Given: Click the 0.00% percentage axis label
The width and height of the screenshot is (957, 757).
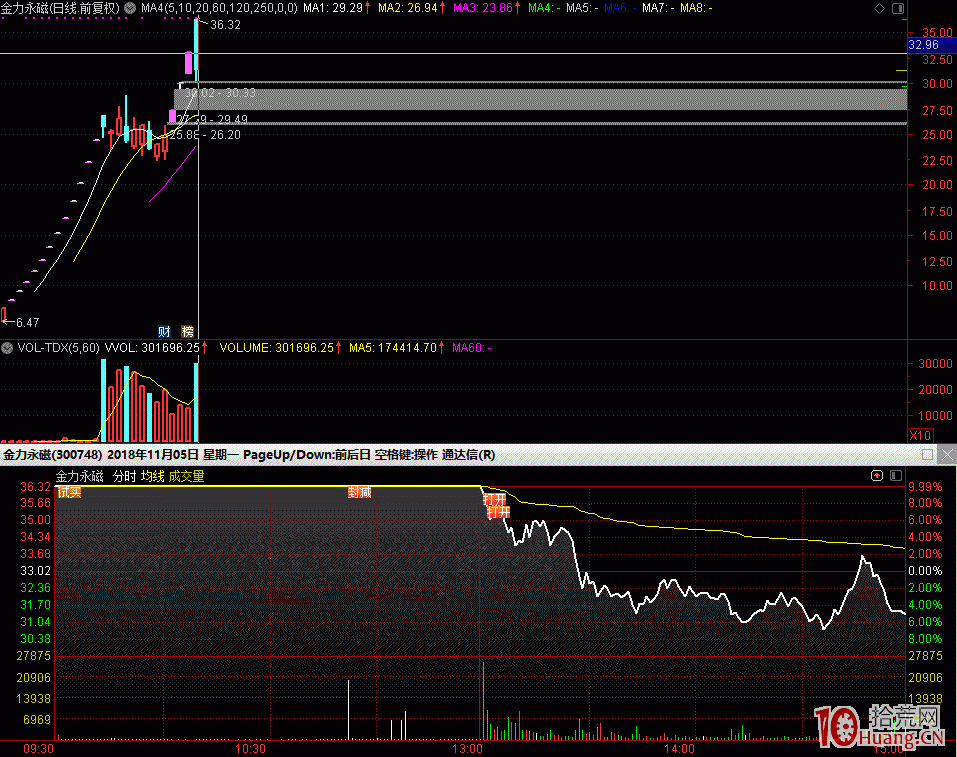Looking at the screenshot, I should [925, 571].
